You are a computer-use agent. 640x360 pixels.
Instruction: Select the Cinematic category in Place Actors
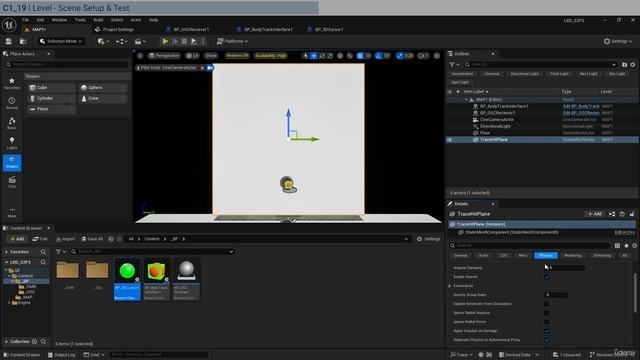[12, 182]
